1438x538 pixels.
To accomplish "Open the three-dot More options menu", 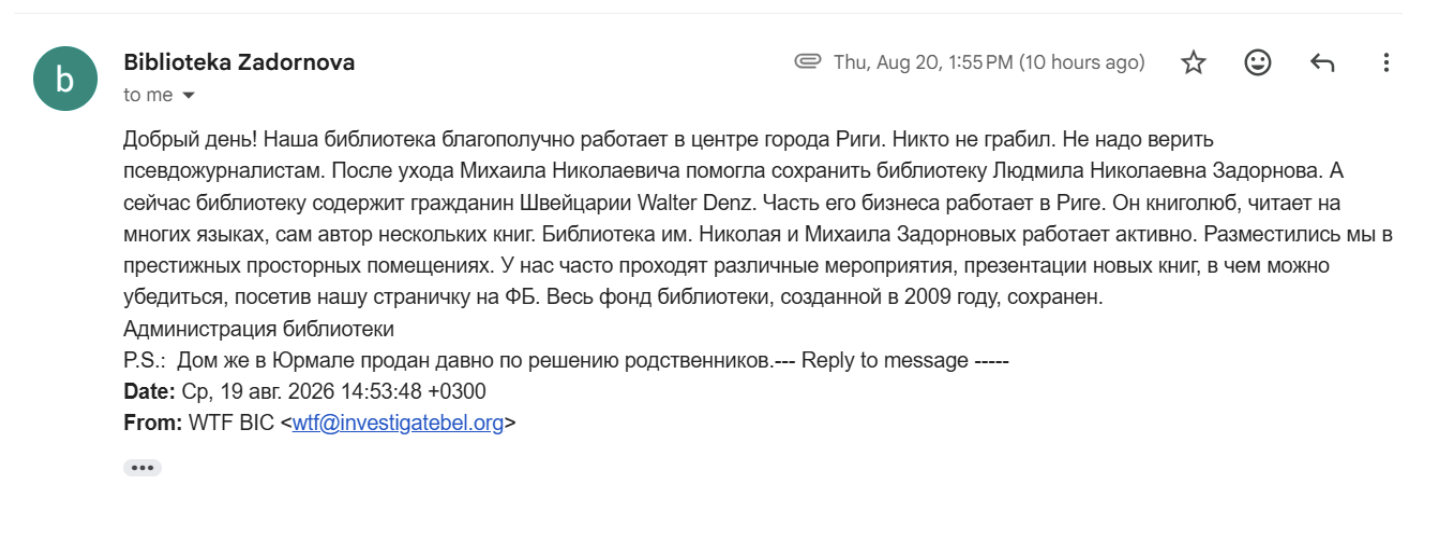I will [1386, 63].
